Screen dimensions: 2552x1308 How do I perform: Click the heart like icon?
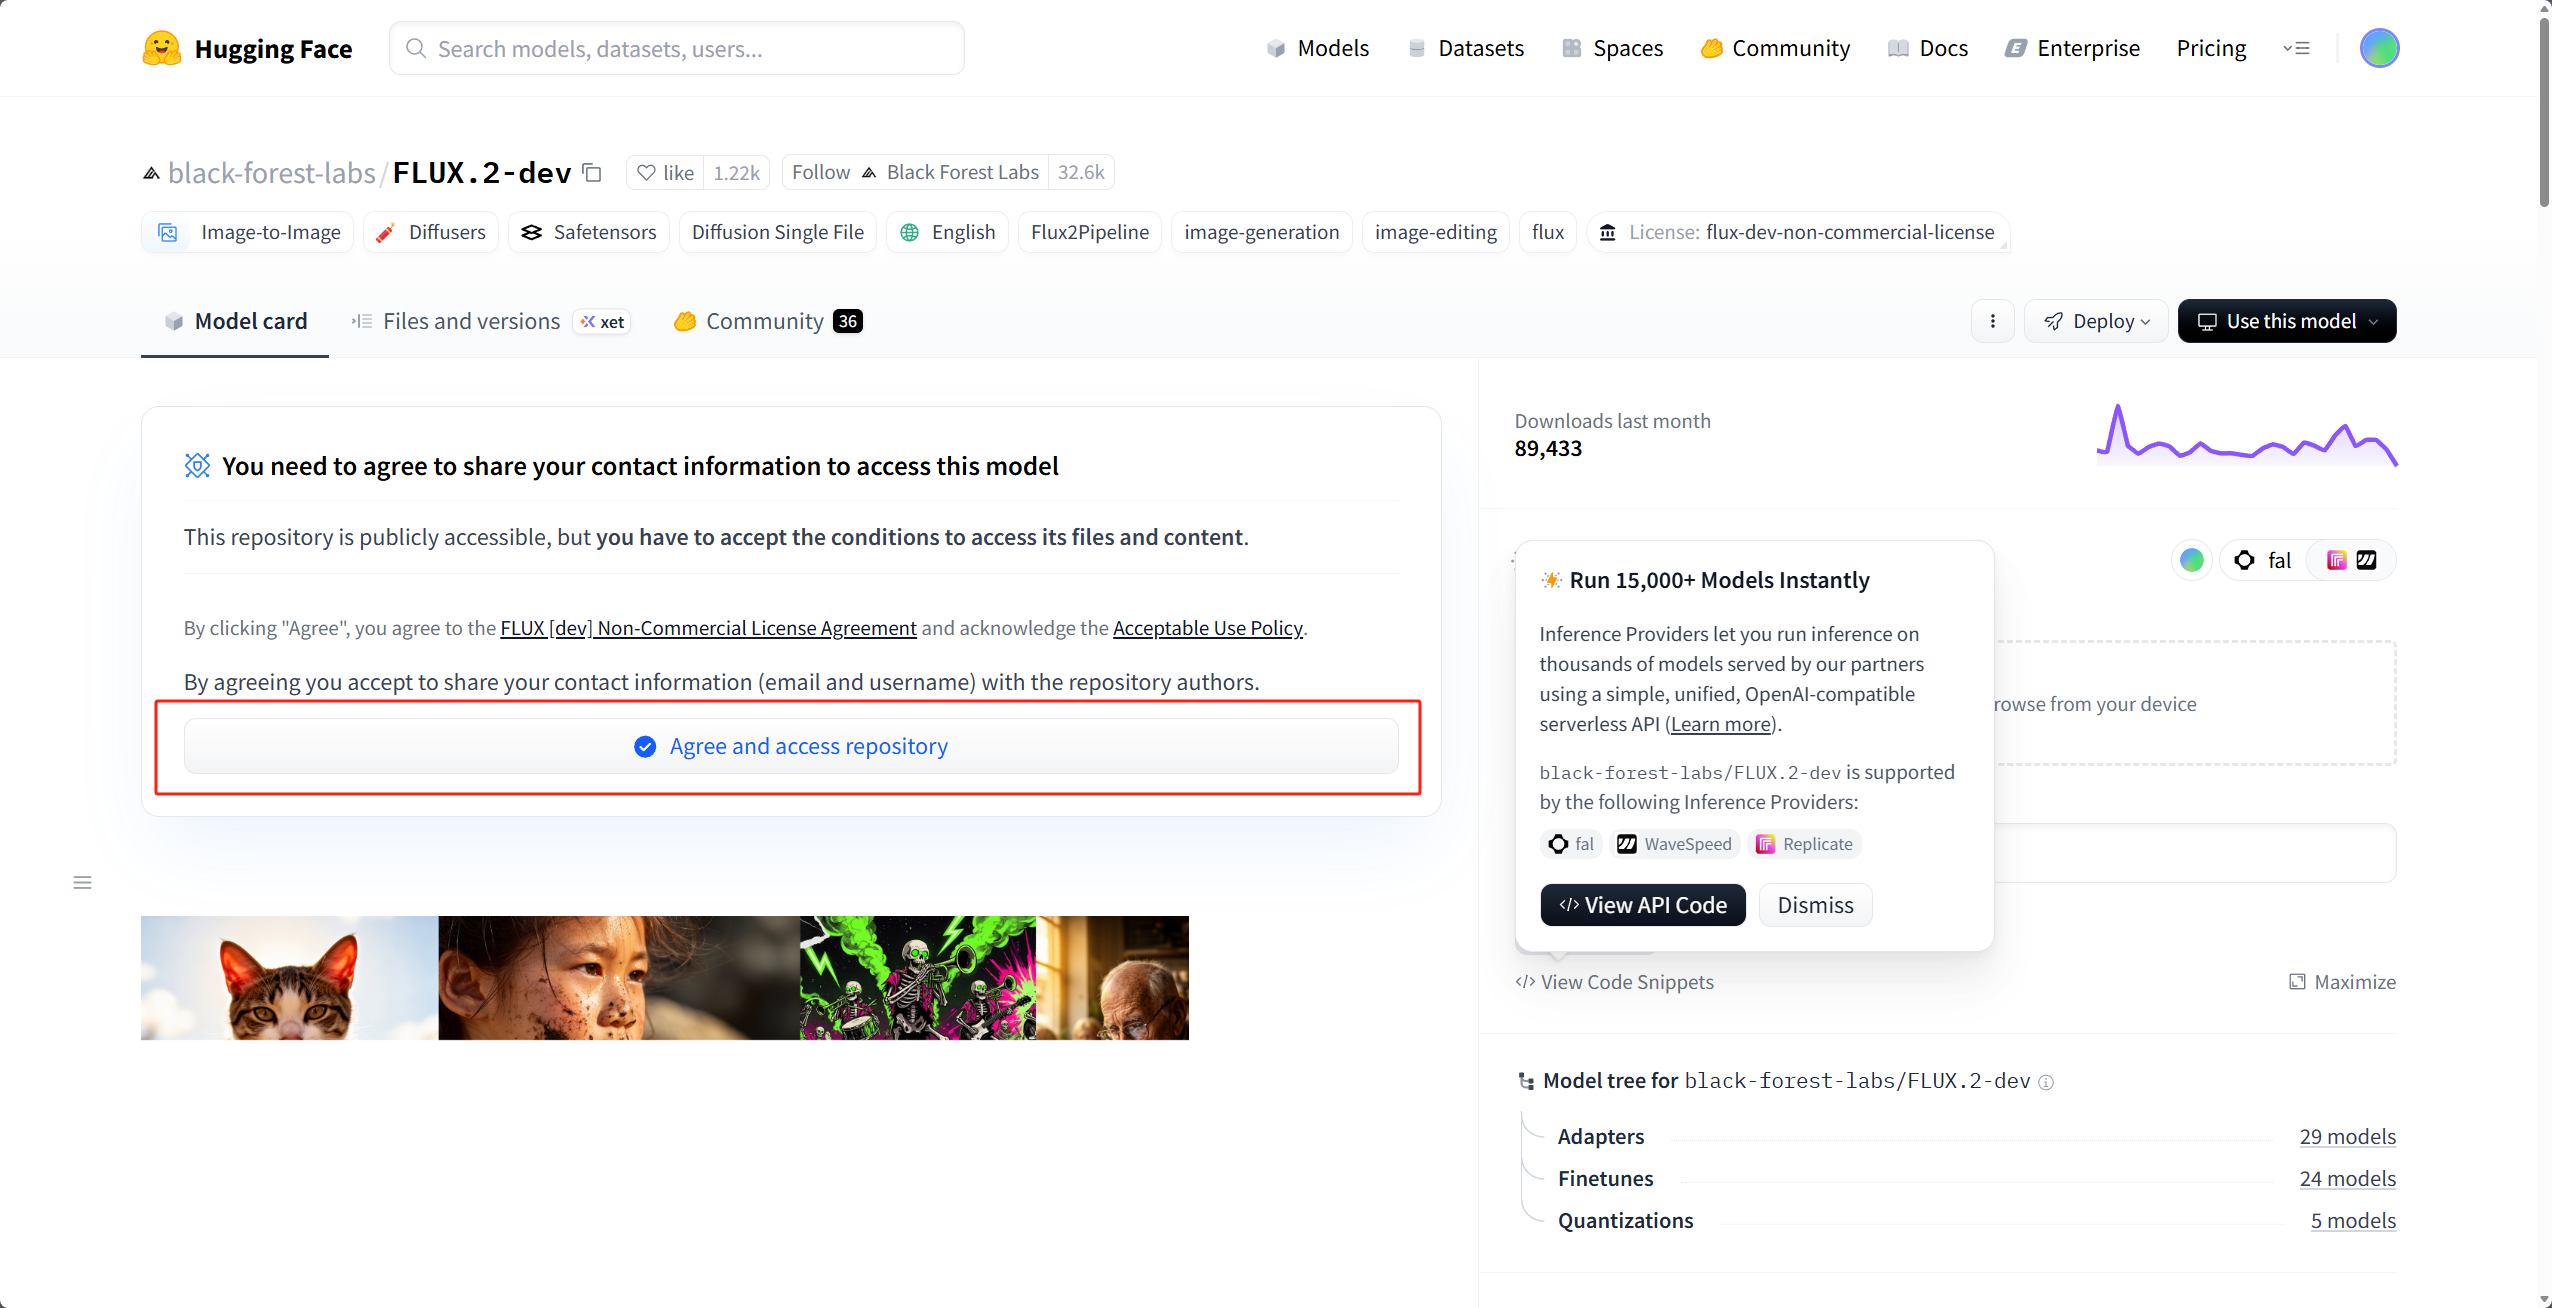pyautogui.click(x=647, y=173)
